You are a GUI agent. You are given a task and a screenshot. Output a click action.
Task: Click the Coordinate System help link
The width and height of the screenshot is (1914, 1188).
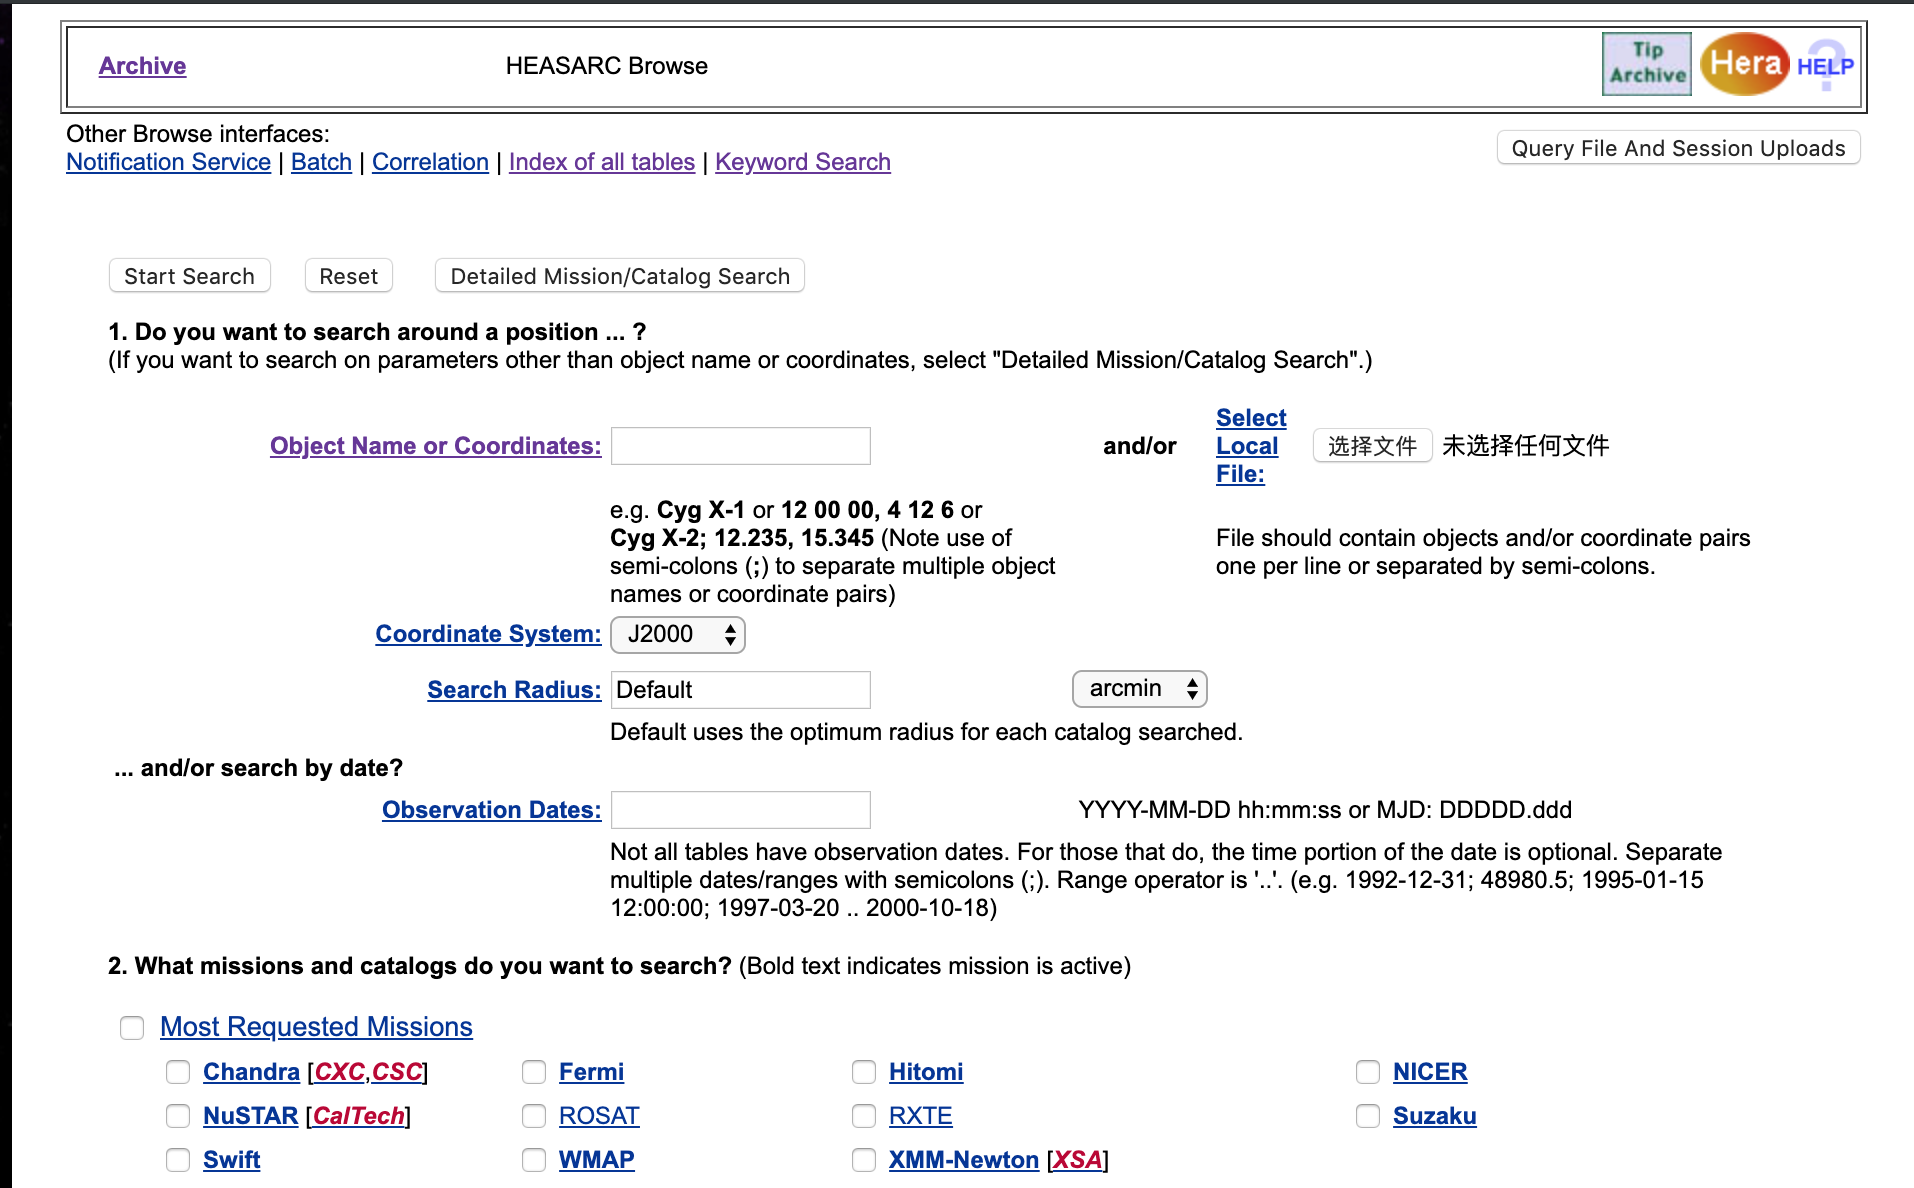coord(488,634)
